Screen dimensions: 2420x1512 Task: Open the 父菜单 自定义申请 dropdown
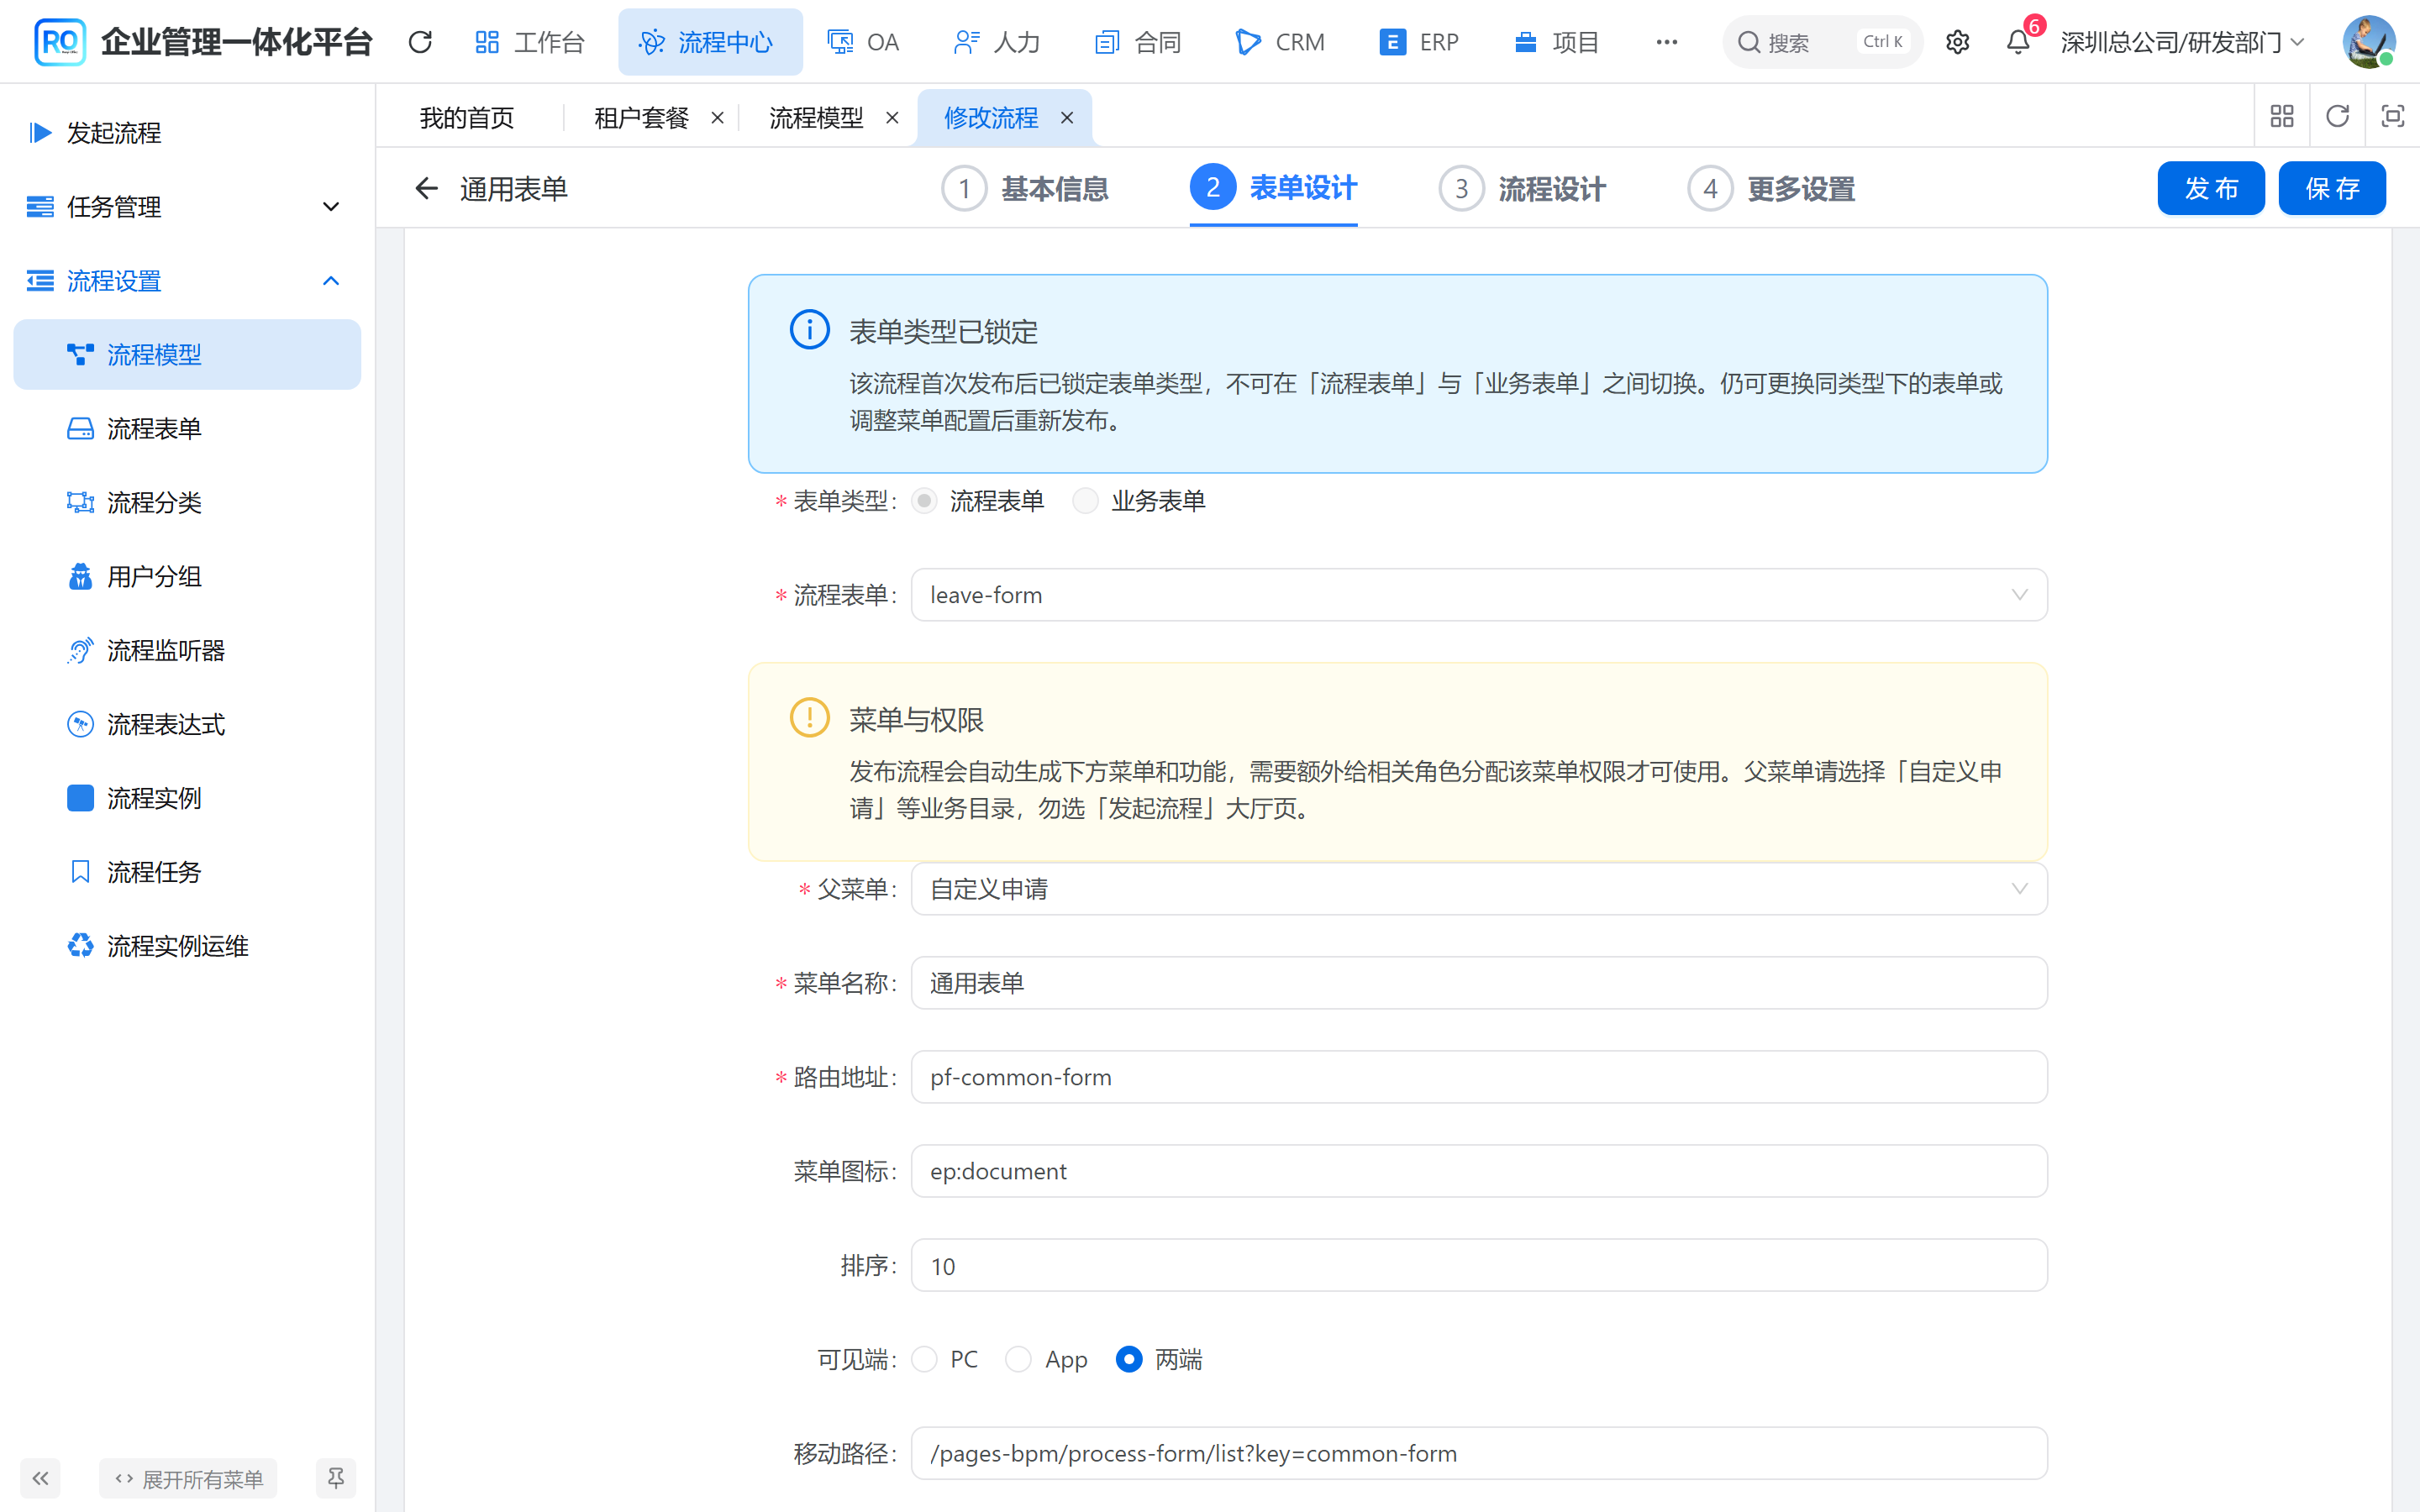click(x=1478, y=889)
